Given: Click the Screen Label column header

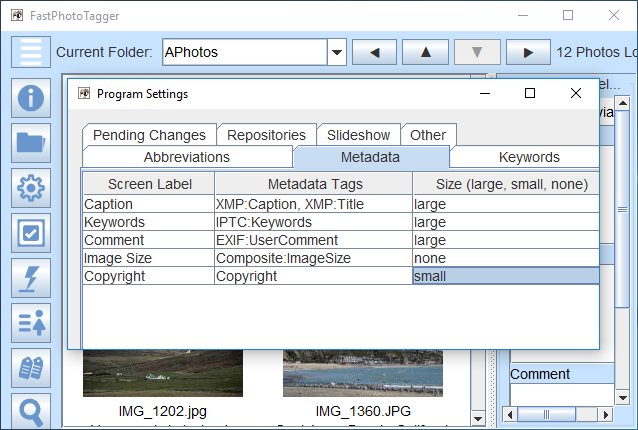Looking at the screenshot, I should tap(149, 184).
